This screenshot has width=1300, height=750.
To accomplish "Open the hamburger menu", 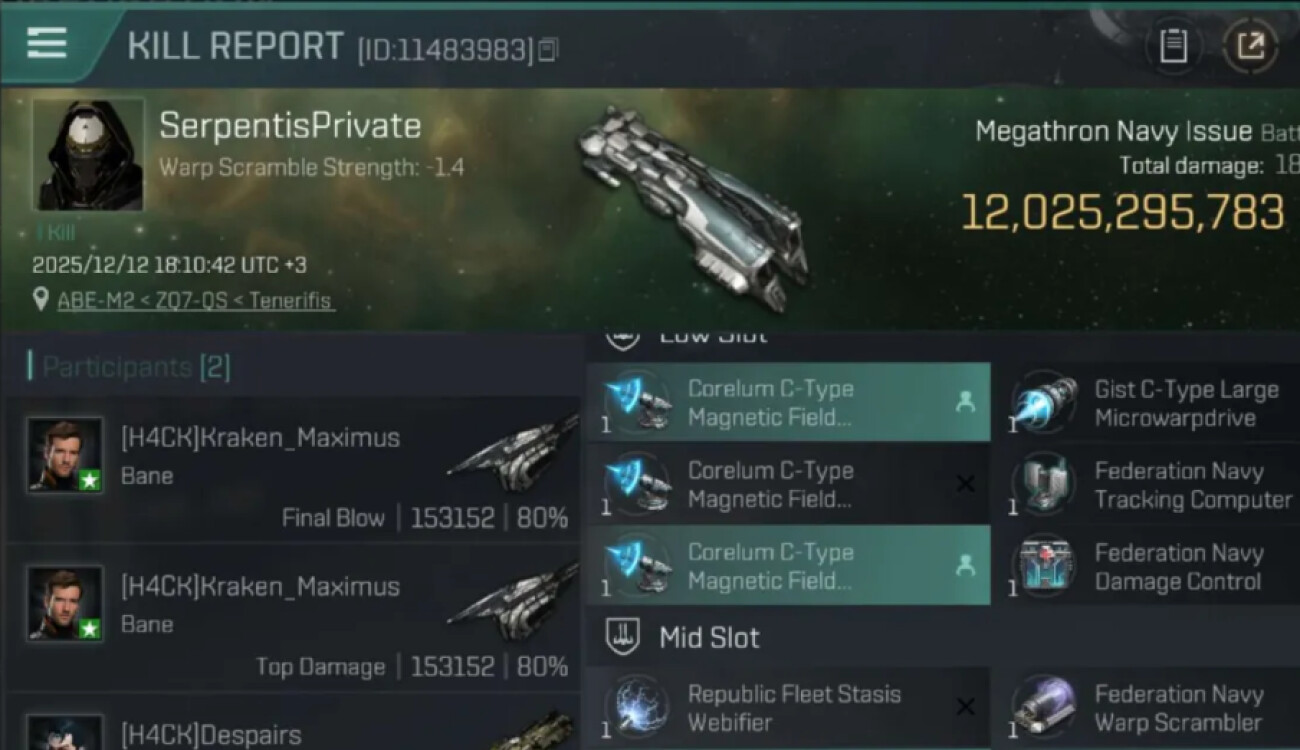I will click(x=47, y=43).
